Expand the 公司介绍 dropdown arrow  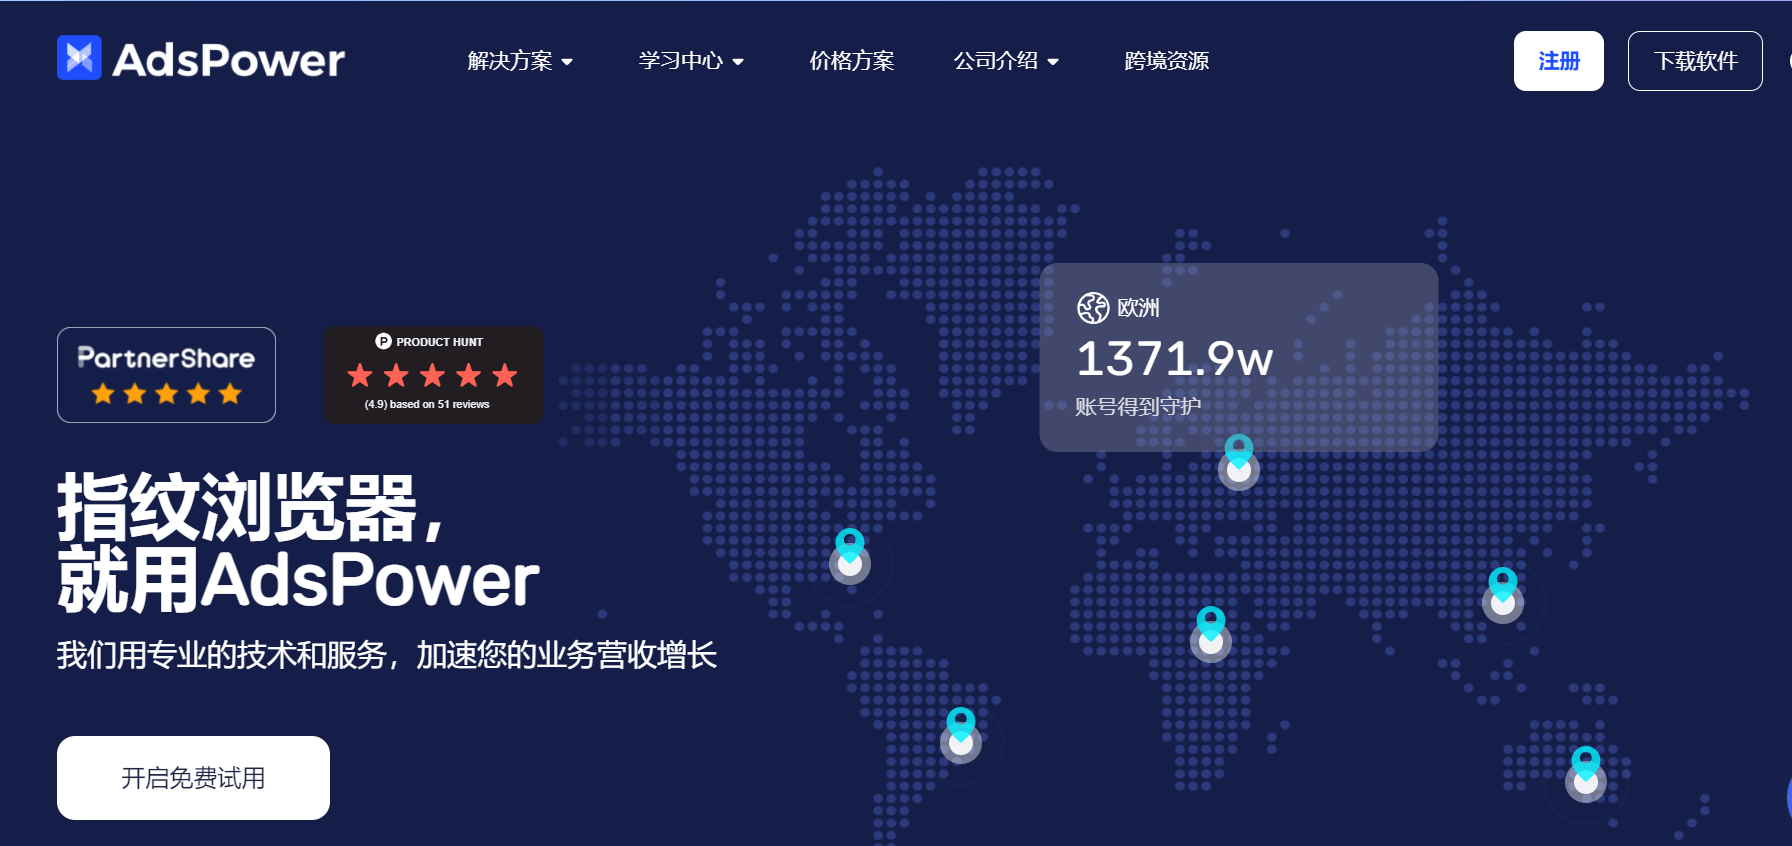1053,62
